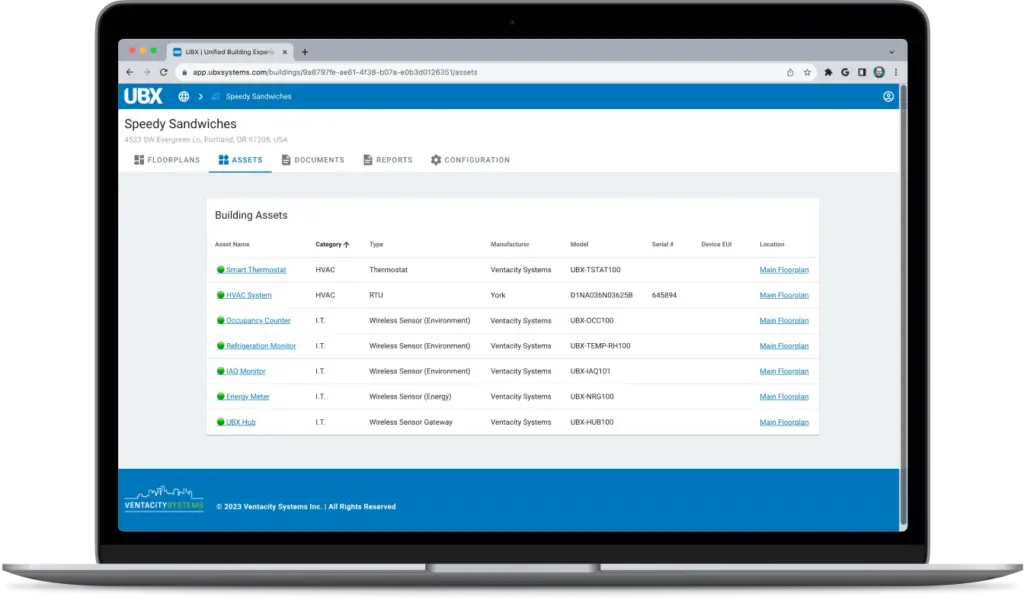Open the Smart Thermostat asset link

[255, 270]
